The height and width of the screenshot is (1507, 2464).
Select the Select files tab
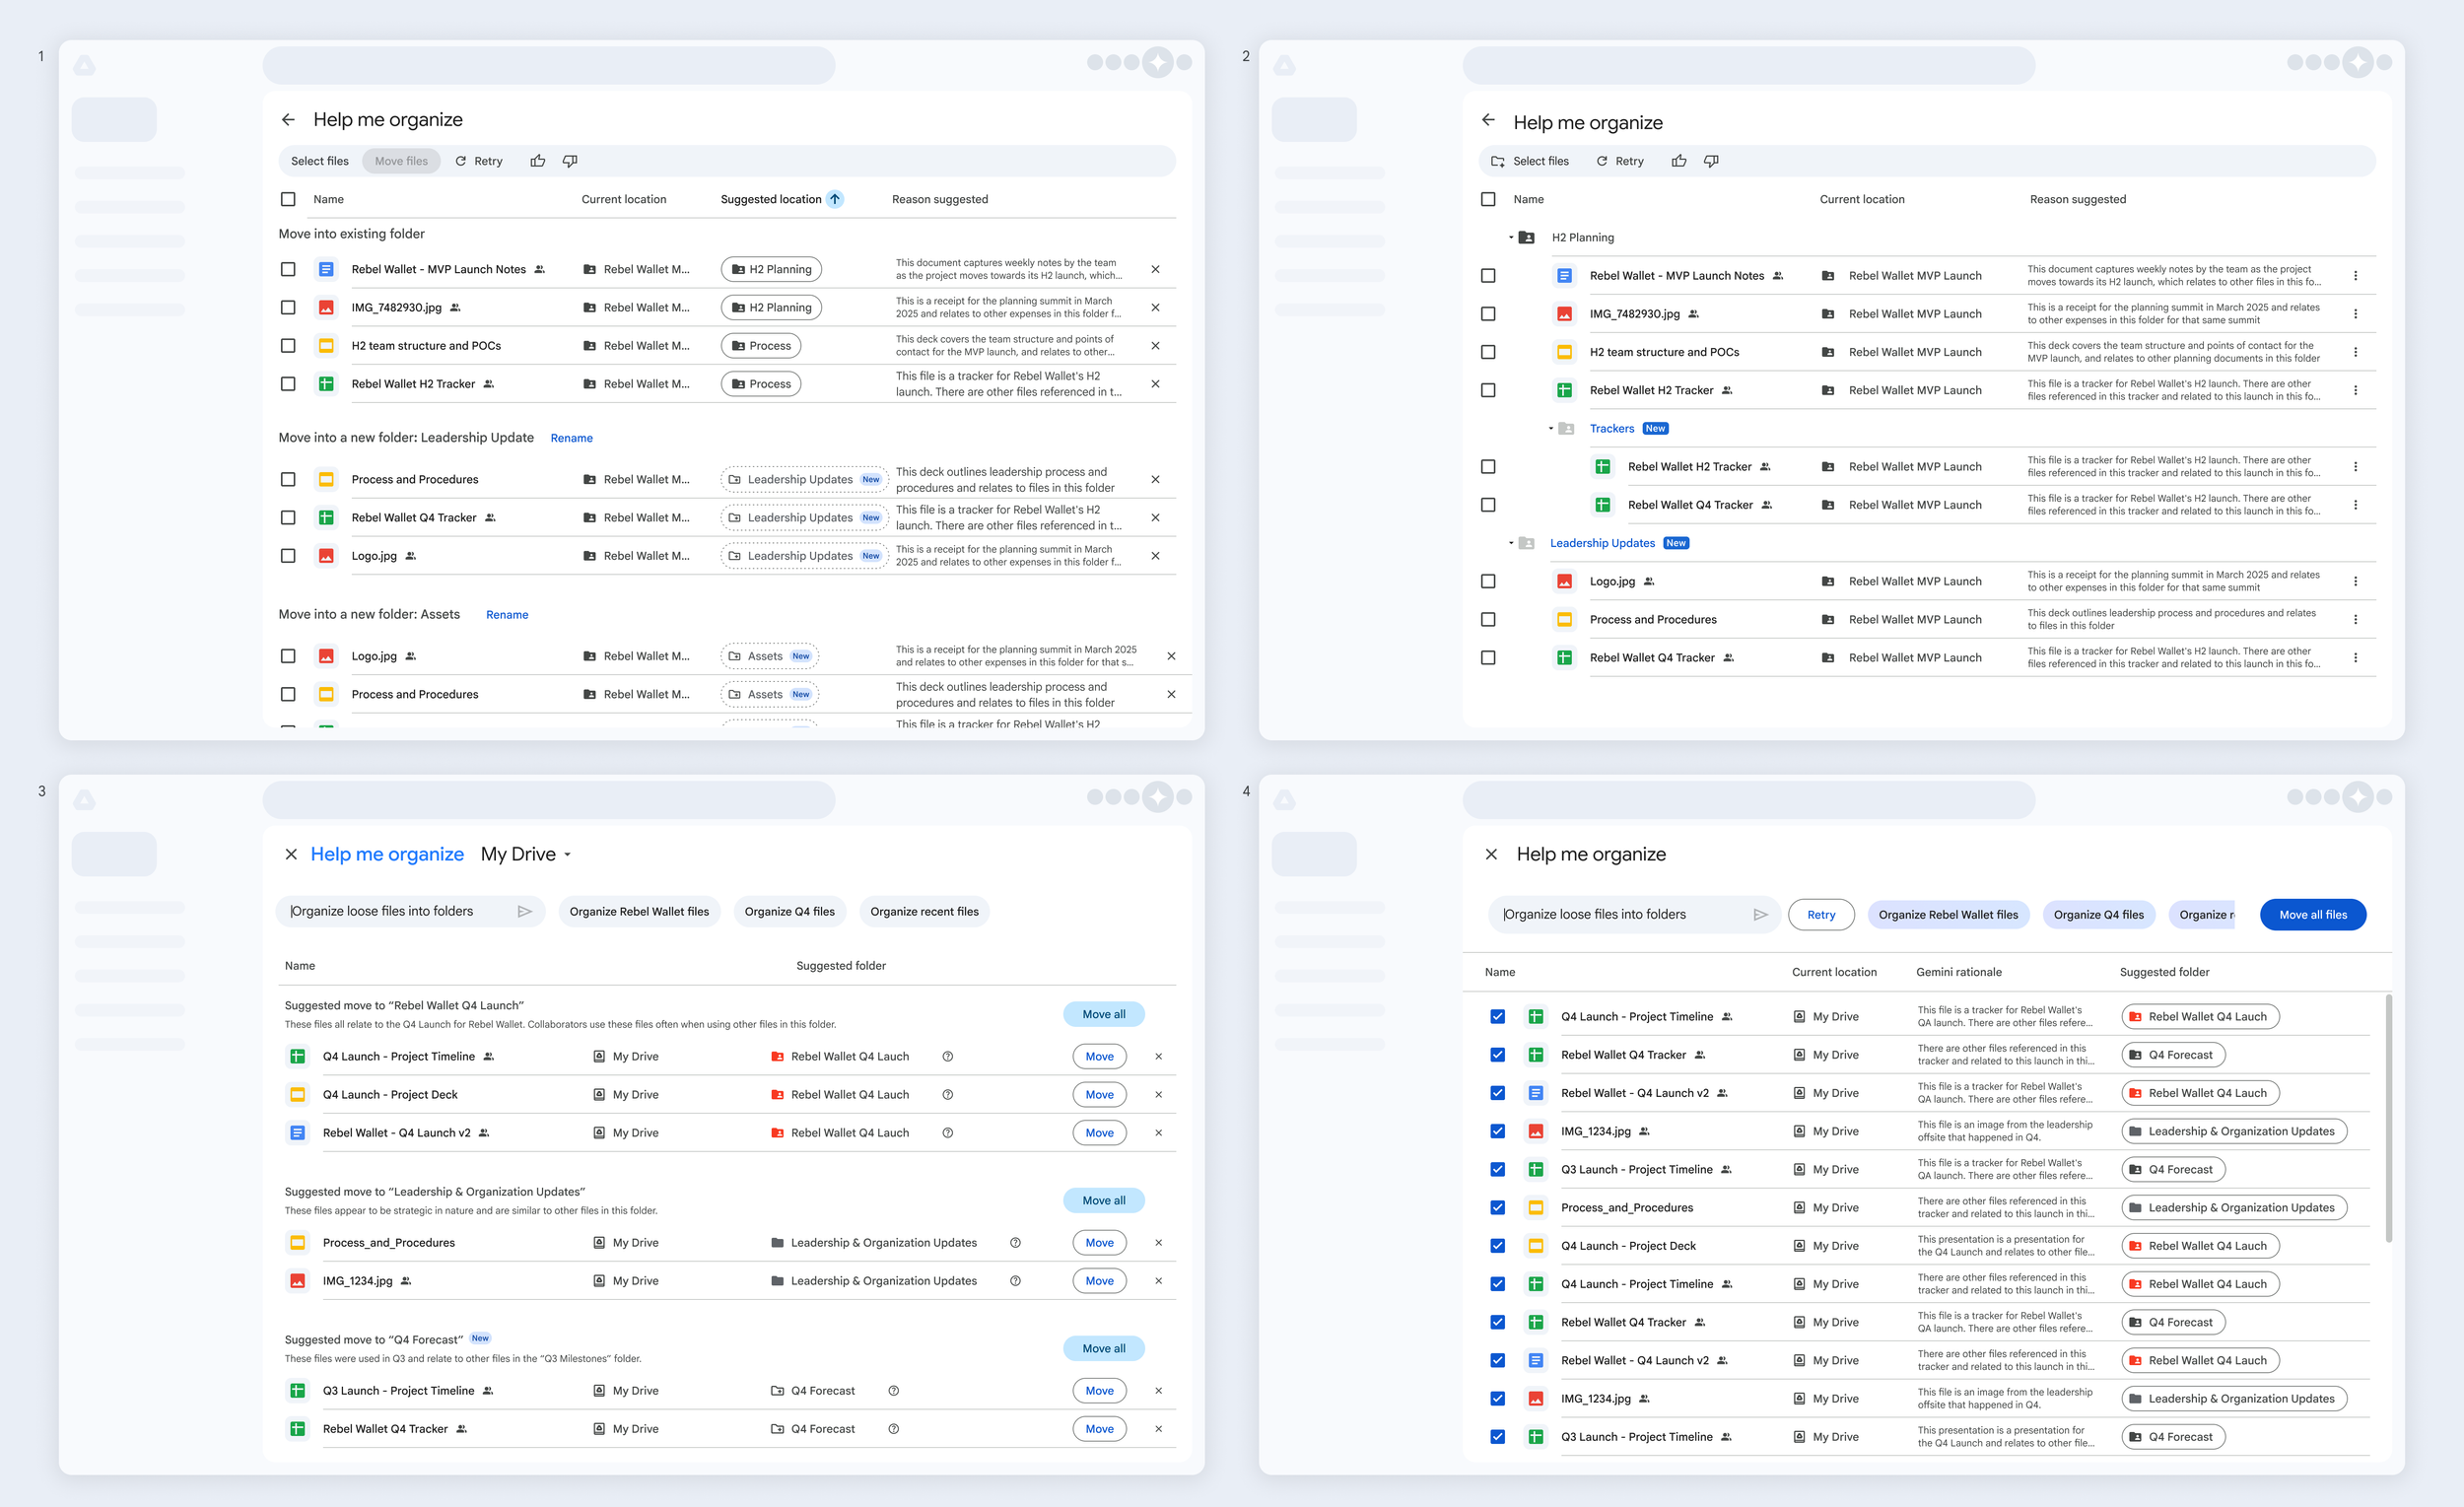(x=319, y=160)
